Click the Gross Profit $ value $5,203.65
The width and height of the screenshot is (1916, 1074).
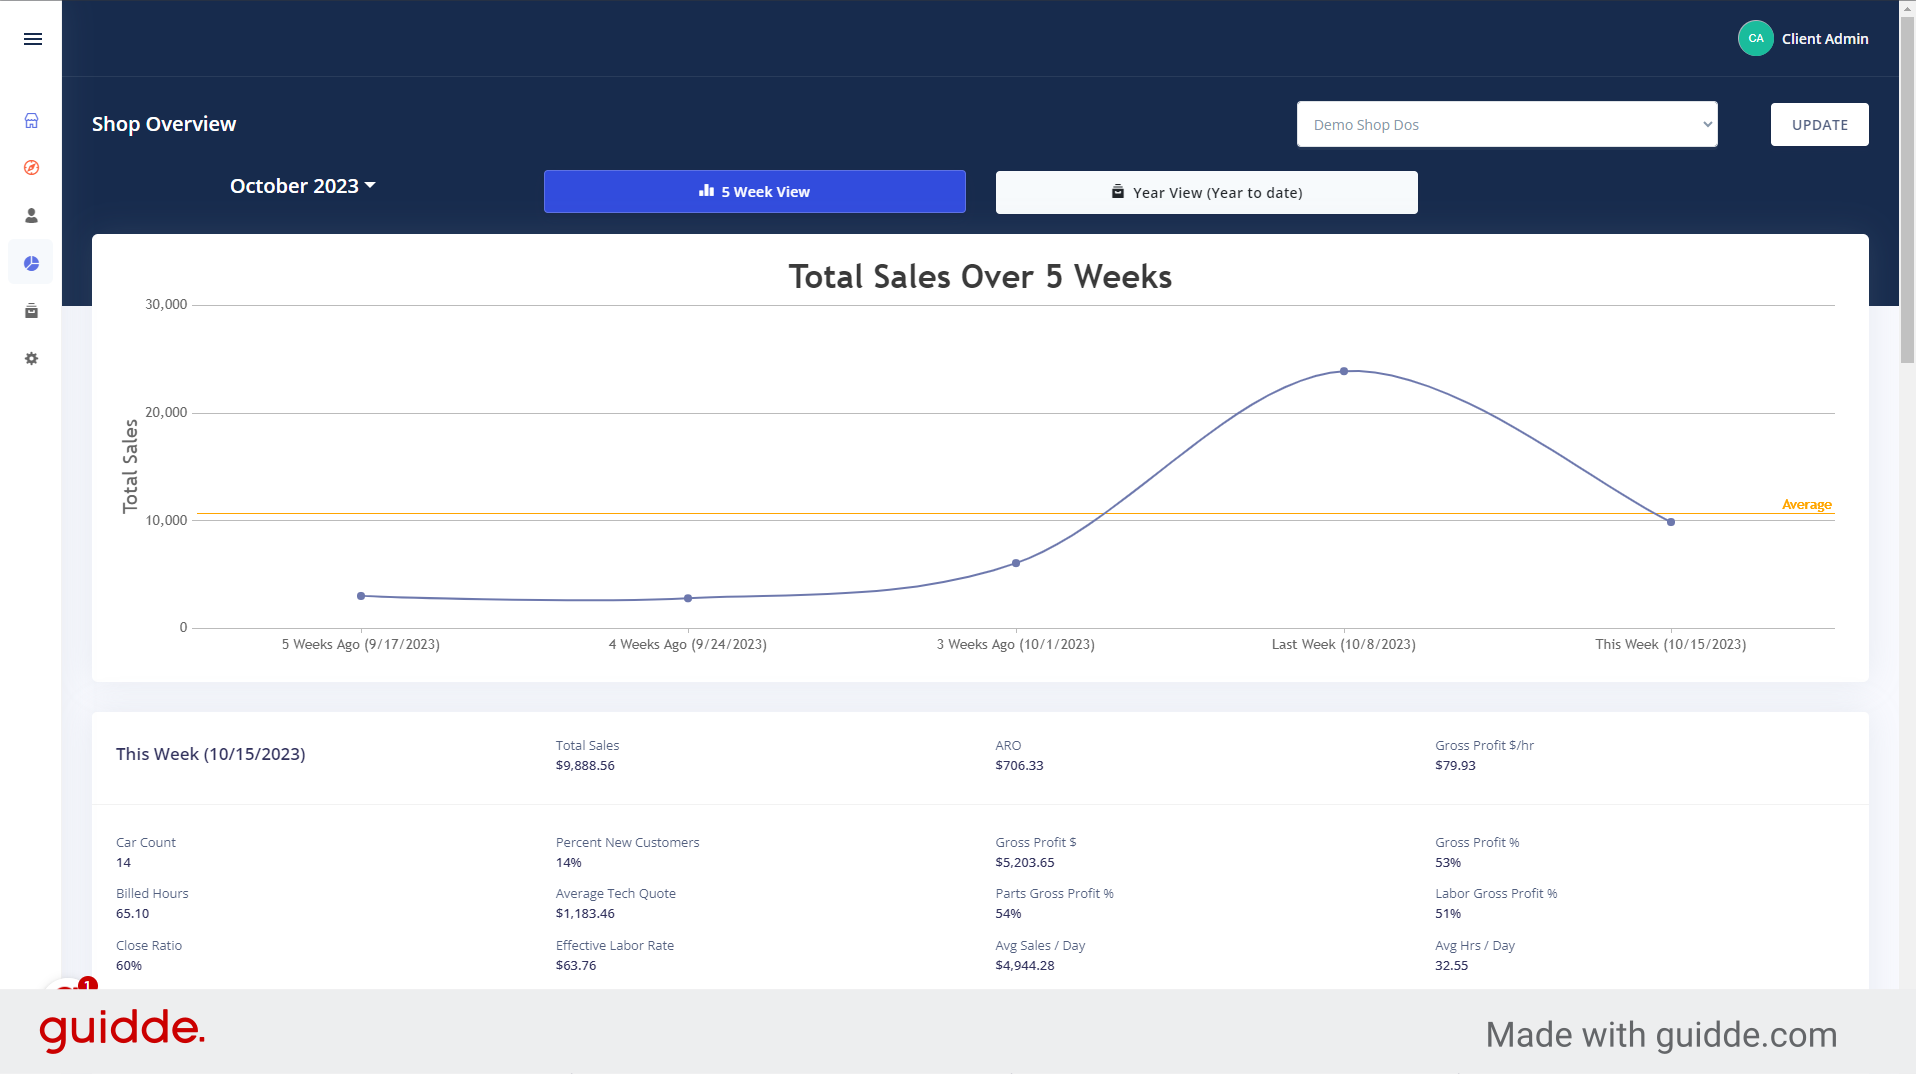(x=1024, y=863)
